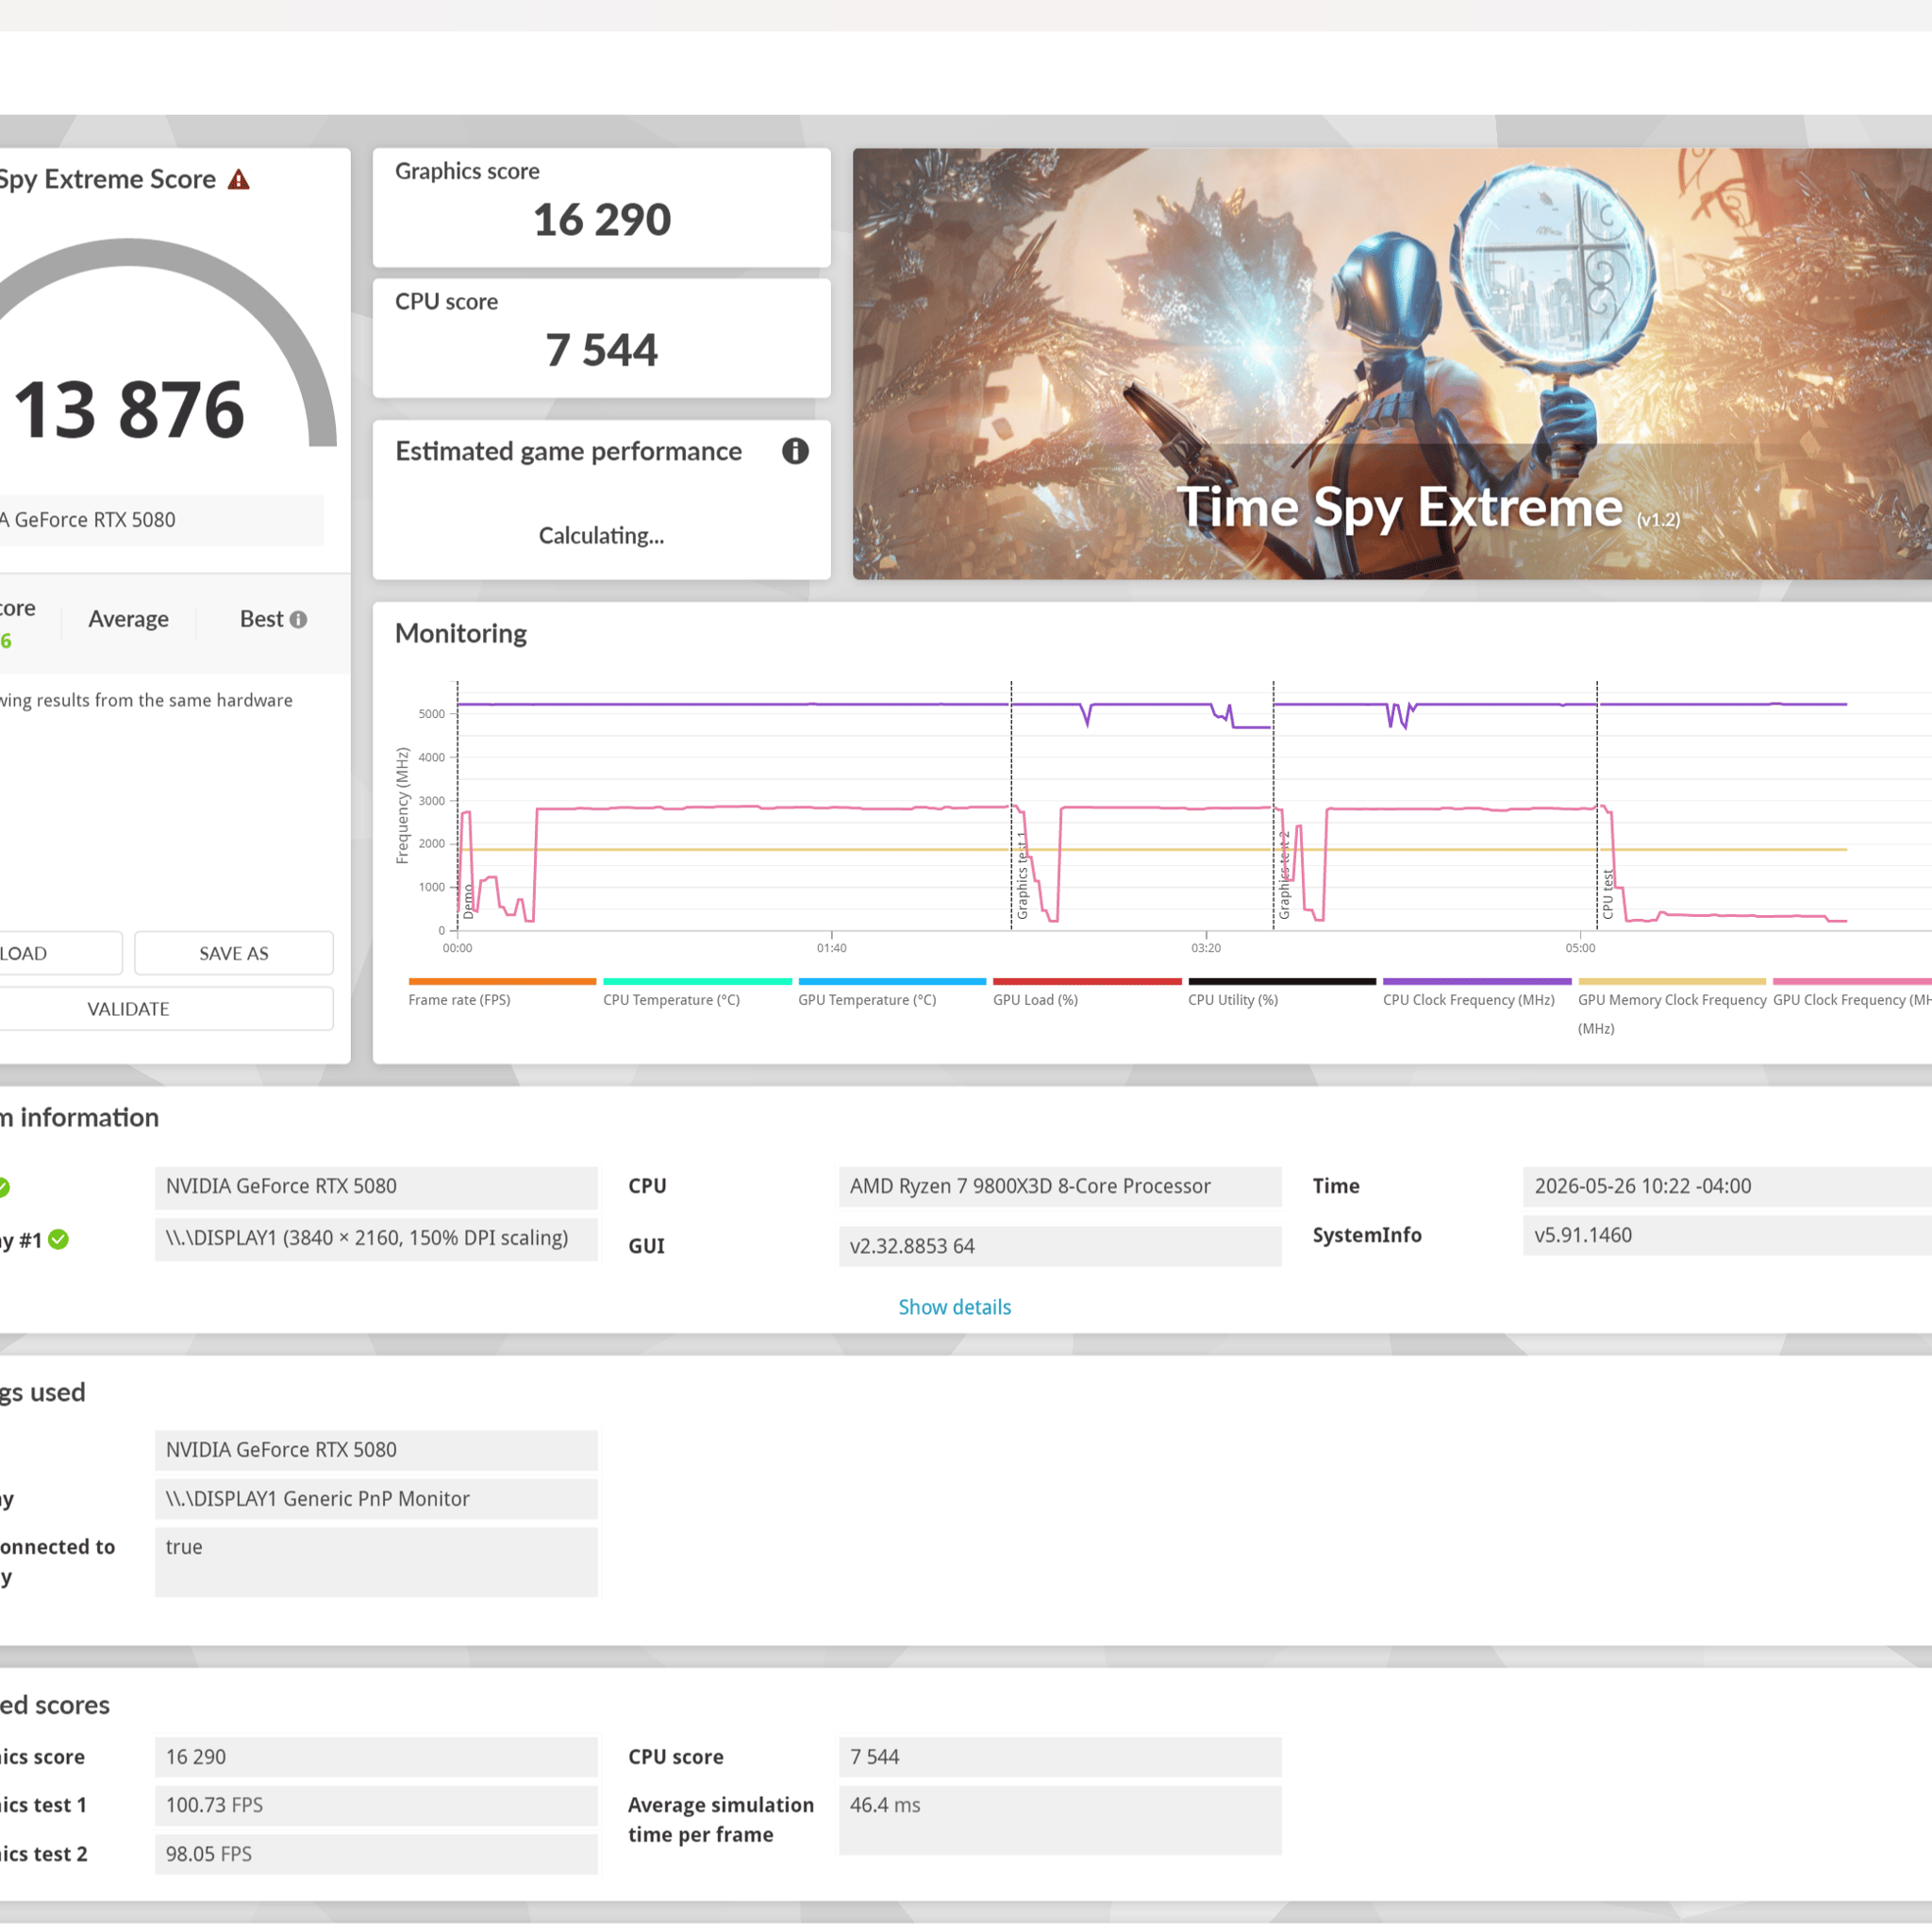Toggle the Frame rate (FPS) legend swatch

[x=502, y=981]
